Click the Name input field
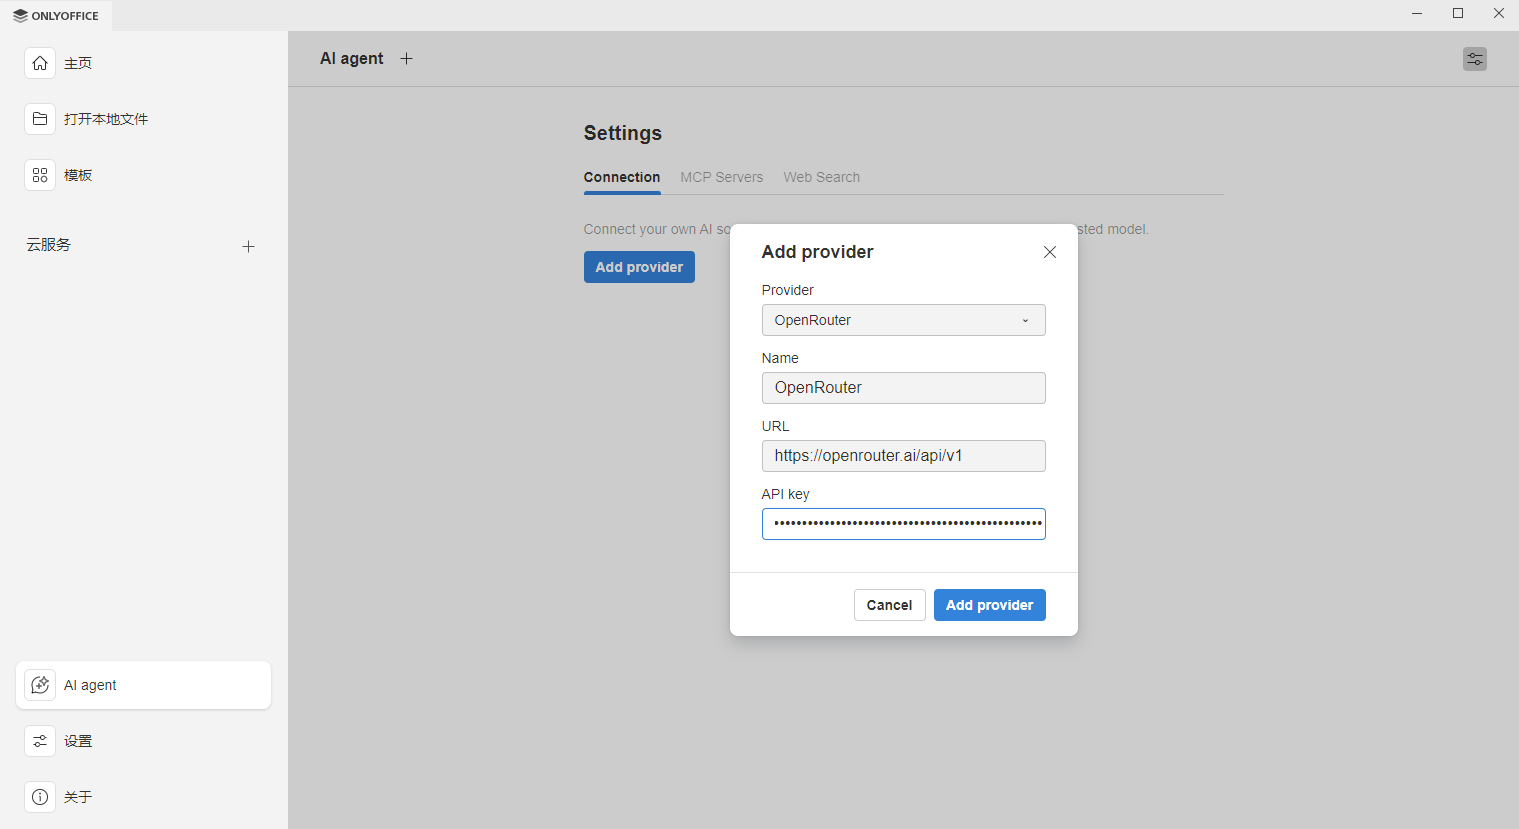The height and width of the screenshot is (829, 1519). tap(903, 388)
